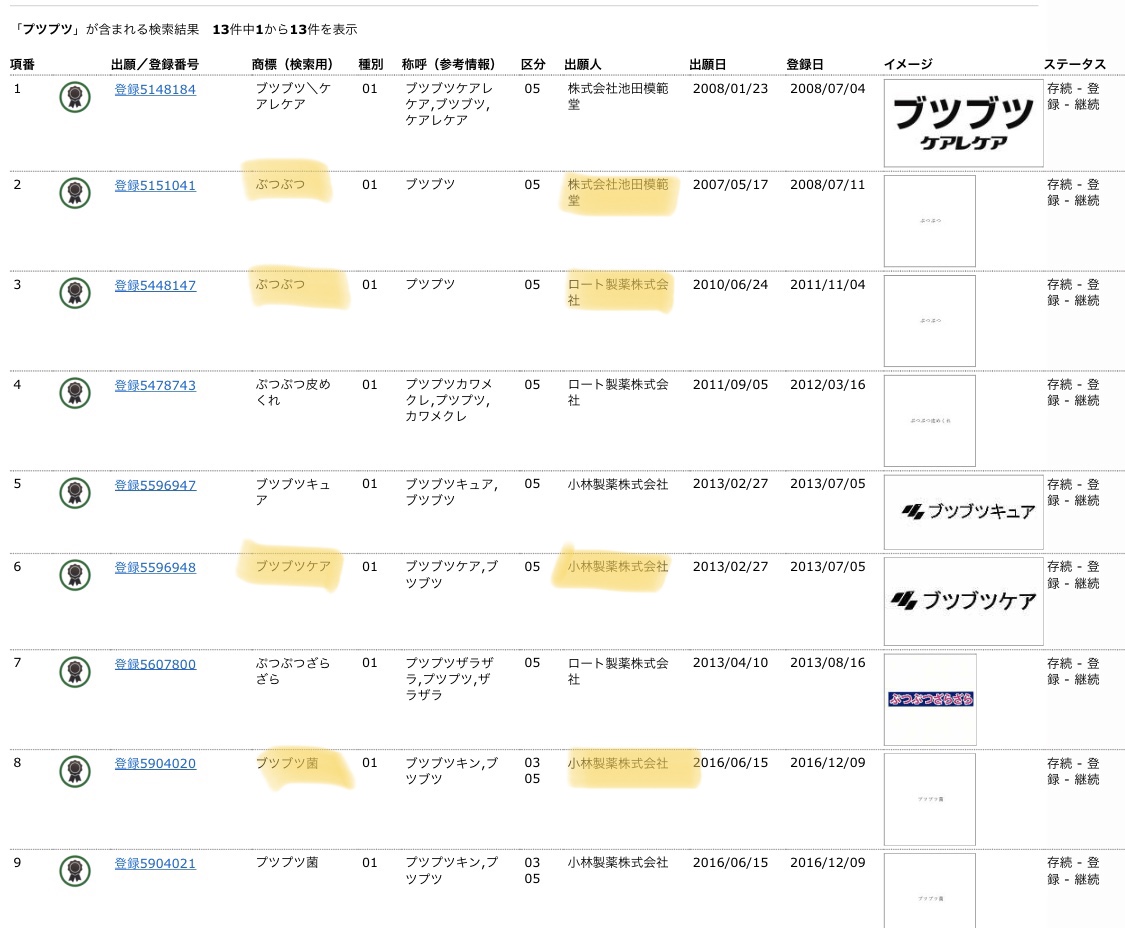
Task: Click registration date 2012/03/16
Action: pos(828,384)
